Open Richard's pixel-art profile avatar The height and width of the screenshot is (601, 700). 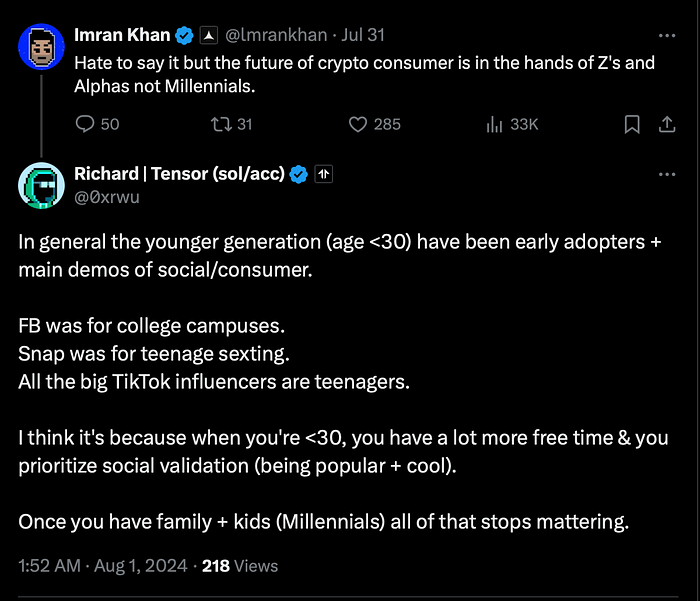pos(41,186)
